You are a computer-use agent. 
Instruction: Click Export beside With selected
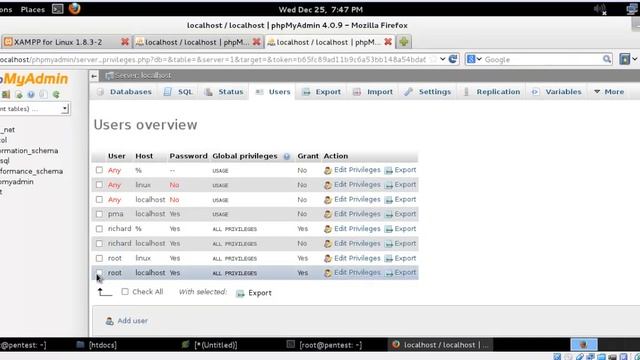click(x=254, y=293)
